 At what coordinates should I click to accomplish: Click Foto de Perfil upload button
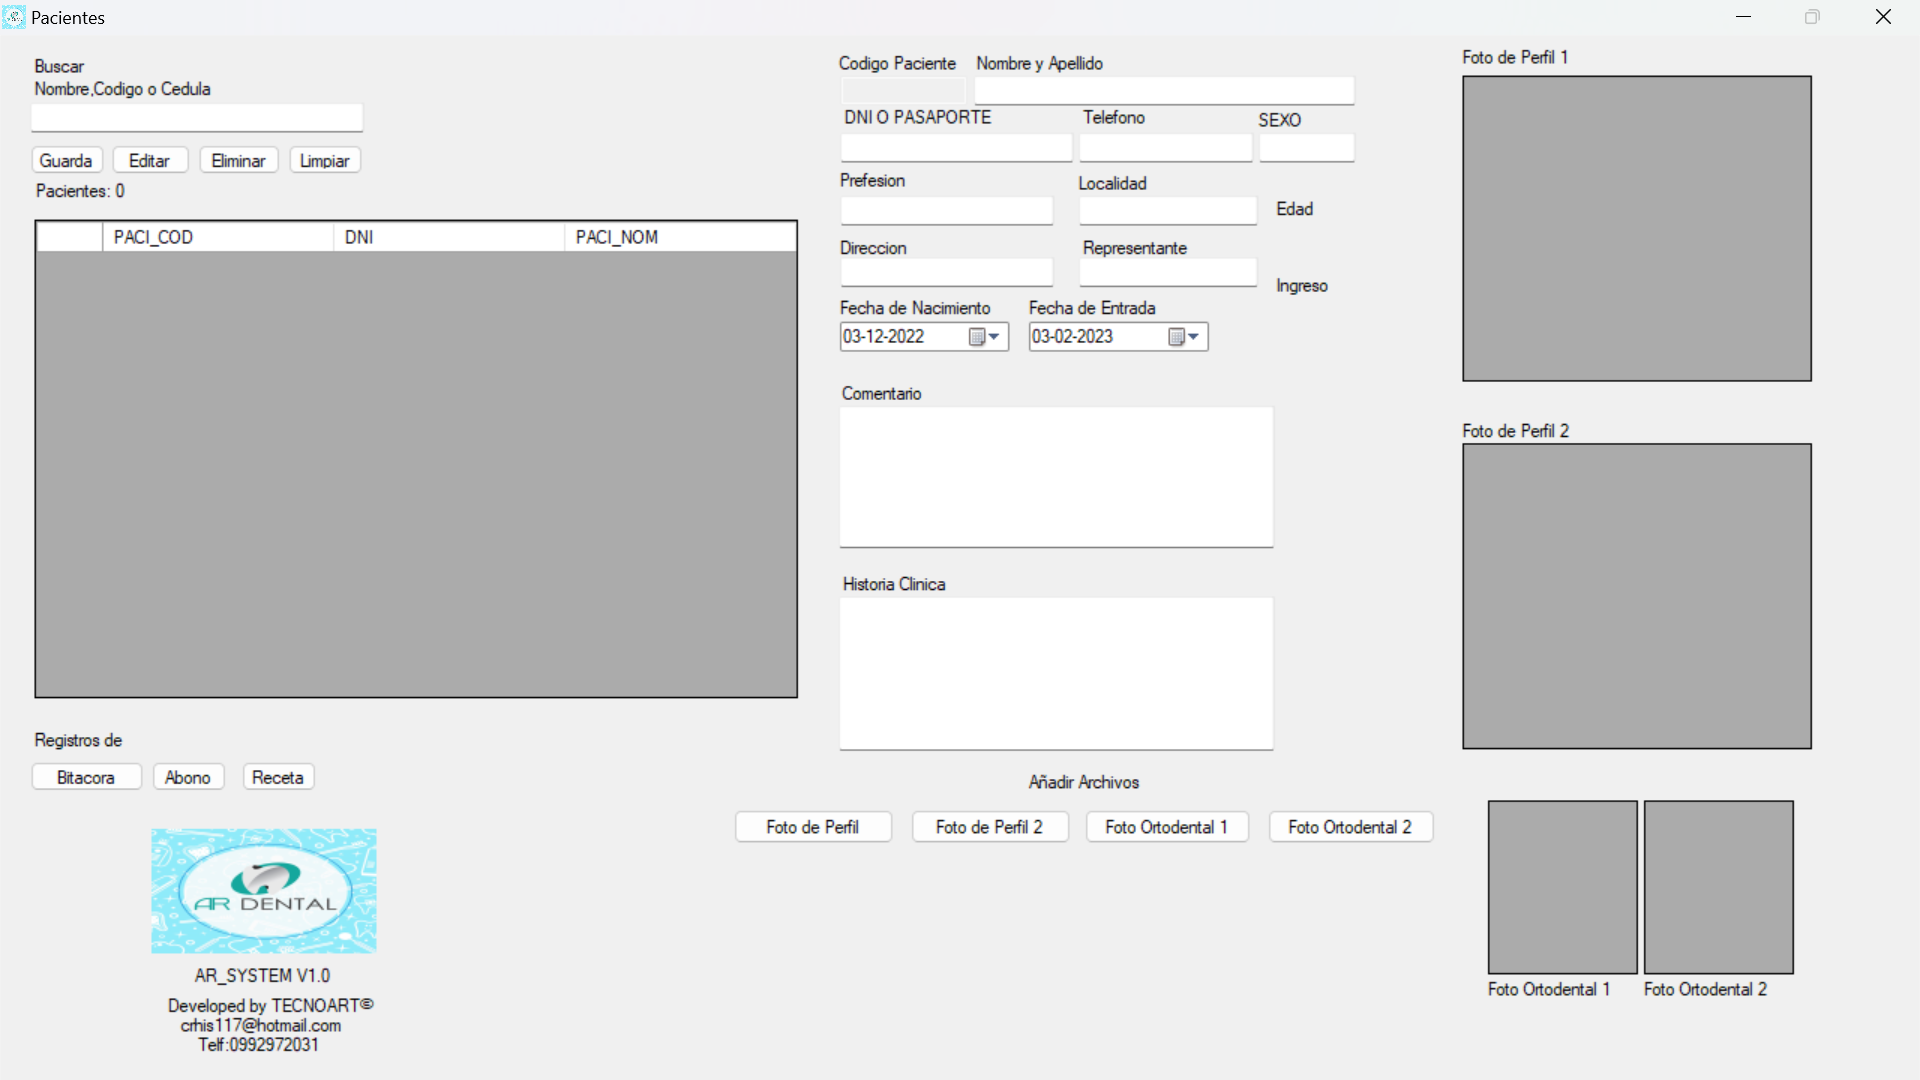pyautogui.click(x=813, y=827)
